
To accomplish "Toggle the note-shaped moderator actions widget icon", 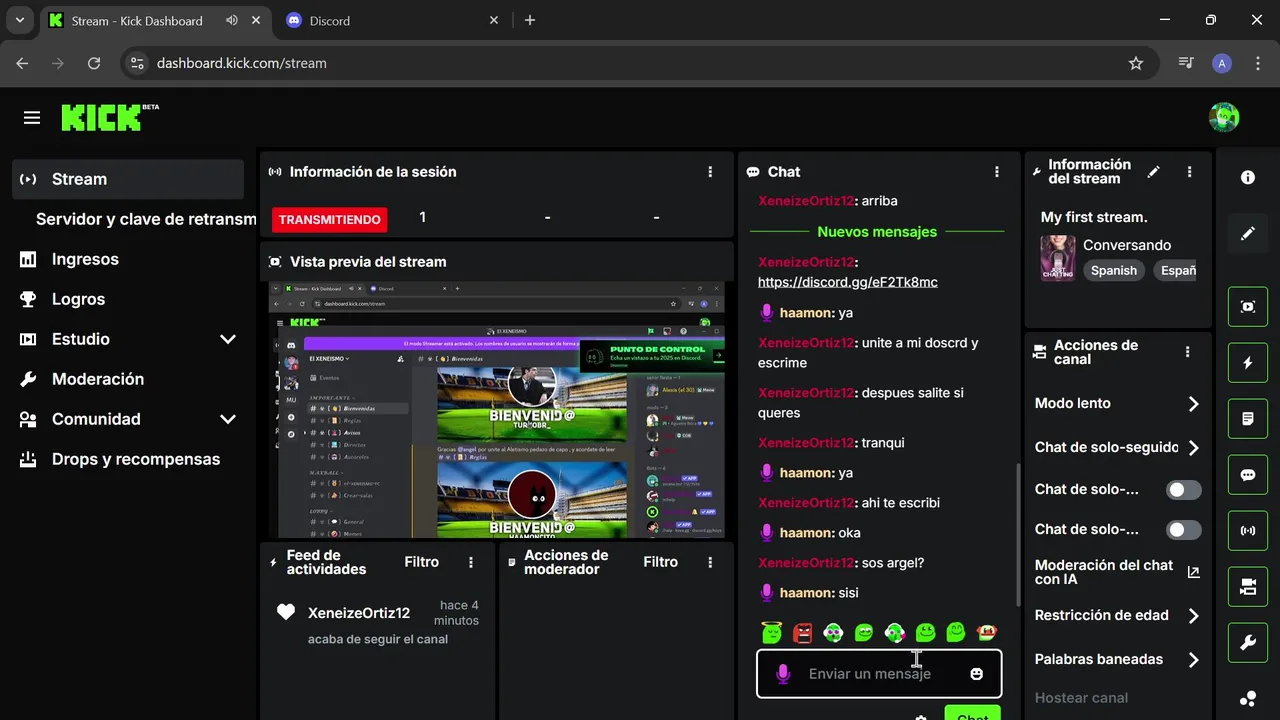I will [x=1248, y=419].
